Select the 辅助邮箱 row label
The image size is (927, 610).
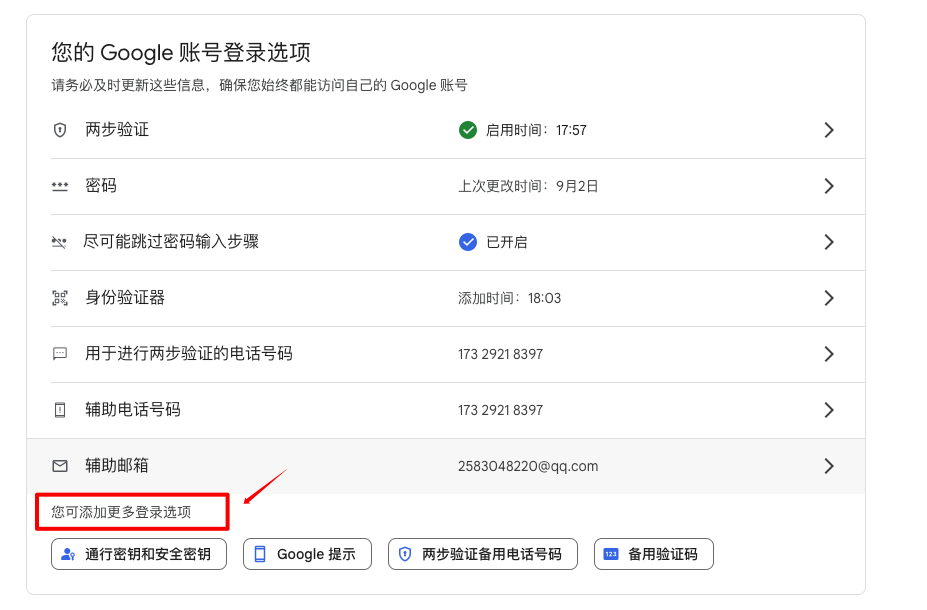(x=117, y=466)
